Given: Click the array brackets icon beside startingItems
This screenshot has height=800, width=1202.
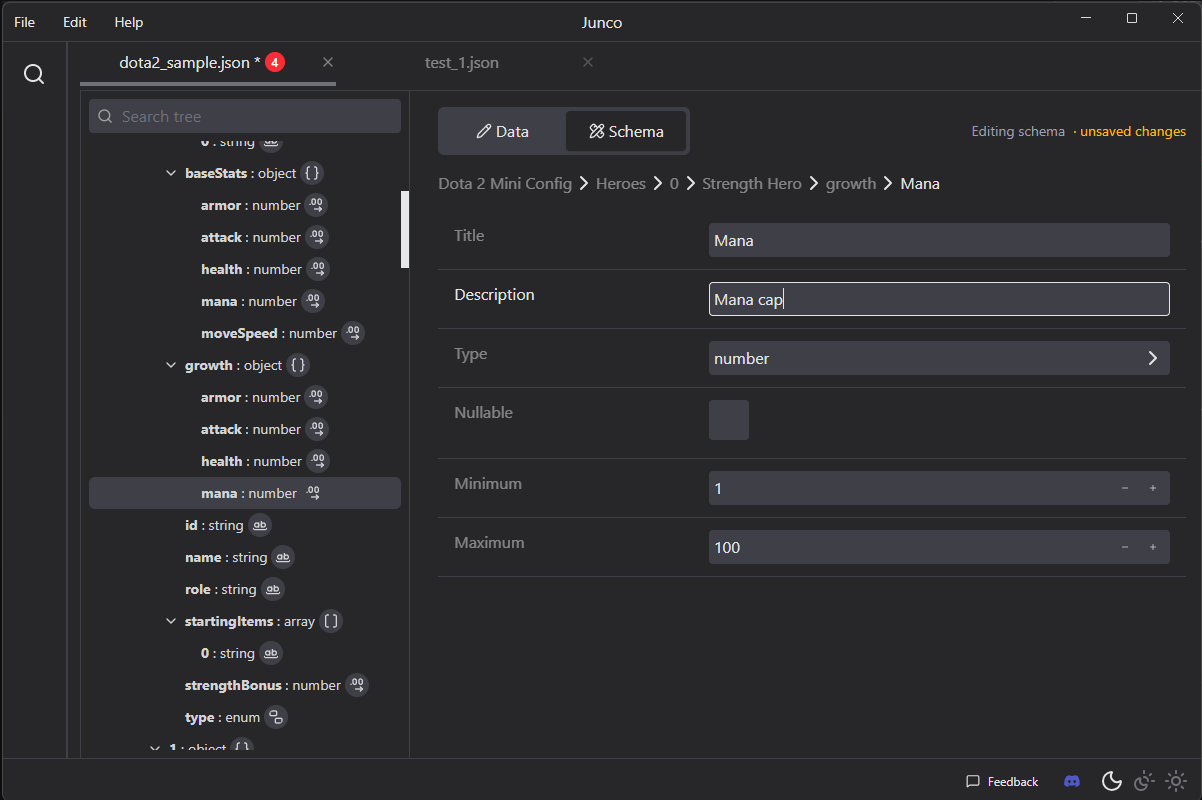Looking at the screenshot, I should click(x=331, y=621).
